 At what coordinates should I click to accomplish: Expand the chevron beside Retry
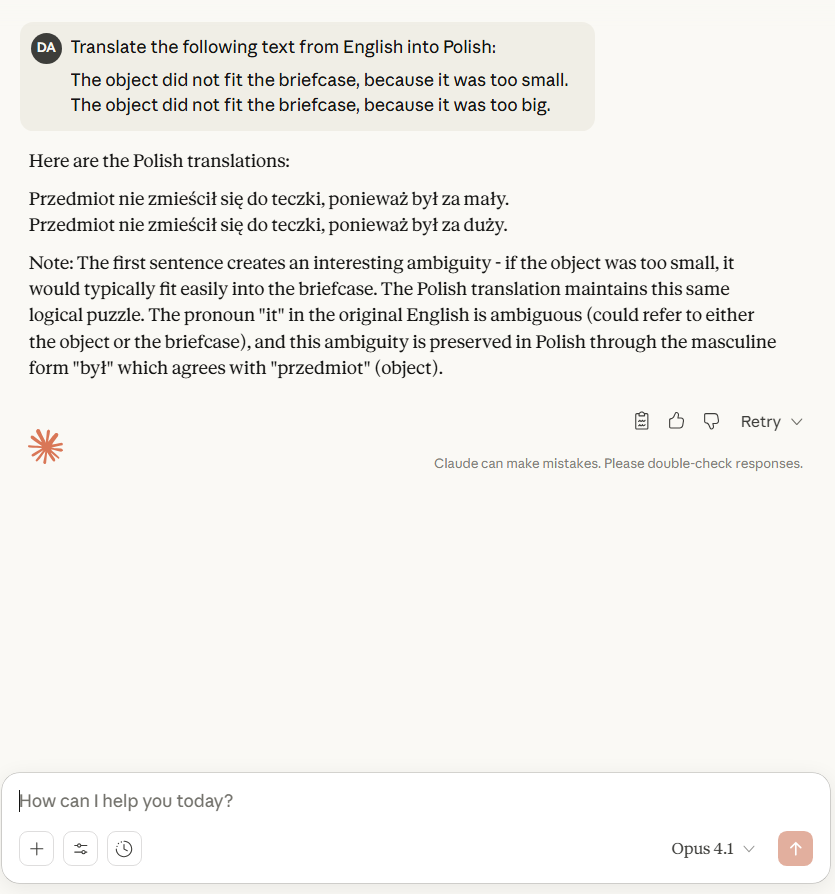[x=797, y=421]
